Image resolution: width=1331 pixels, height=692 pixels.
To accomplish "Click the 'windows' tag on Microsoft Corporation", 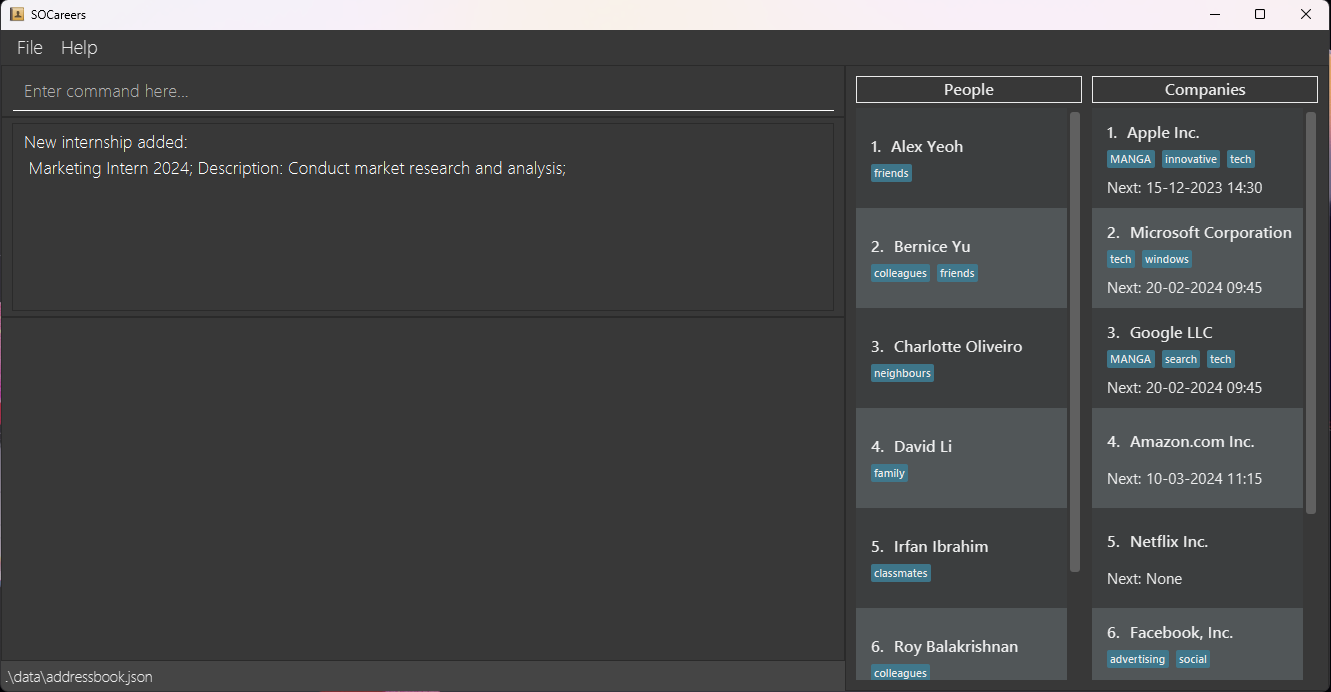I will coord(1166,258).
